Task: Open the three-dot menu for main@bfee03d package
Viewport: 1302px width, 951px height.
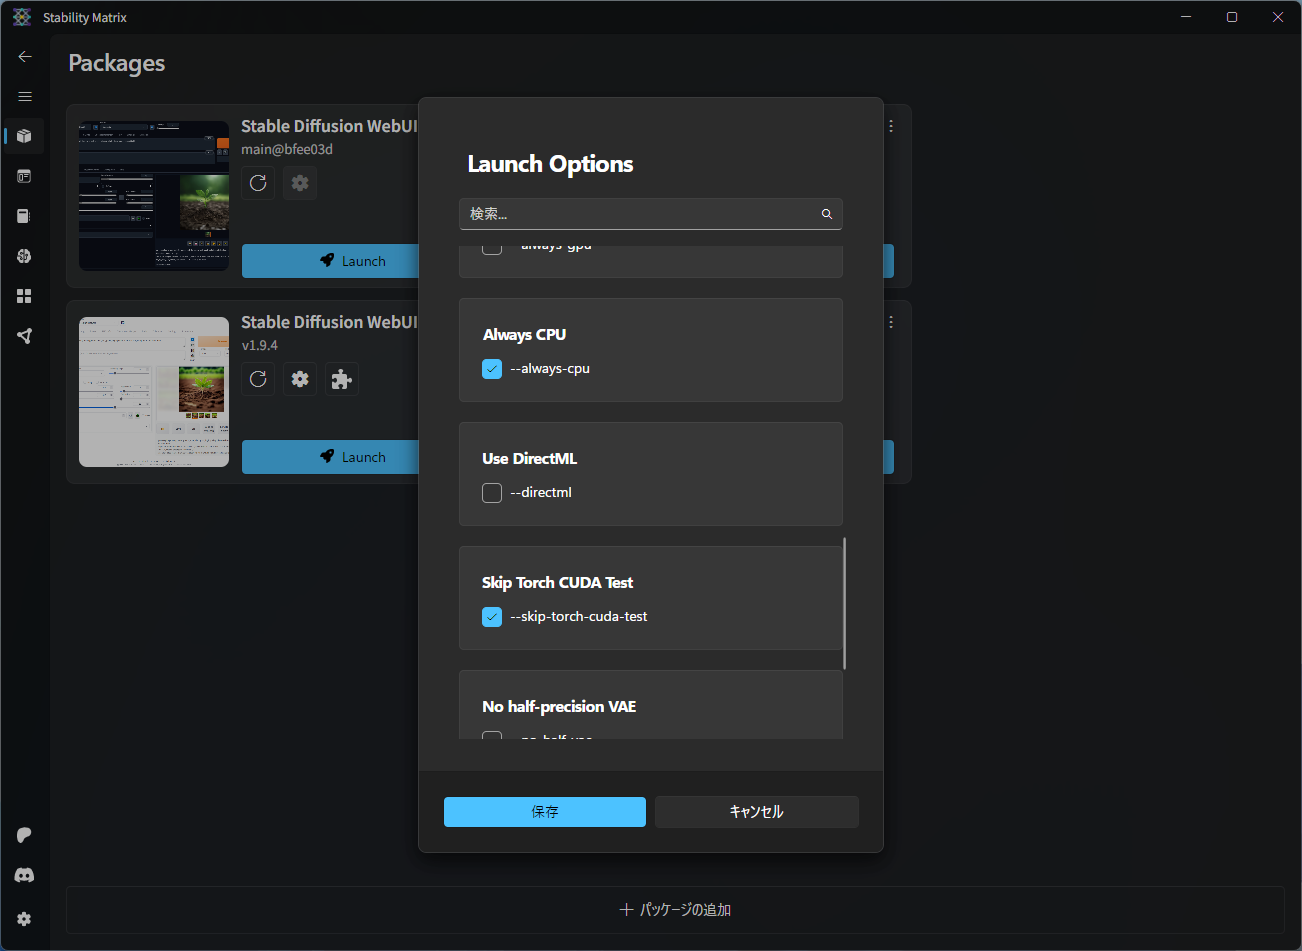Action: (891, 126)
